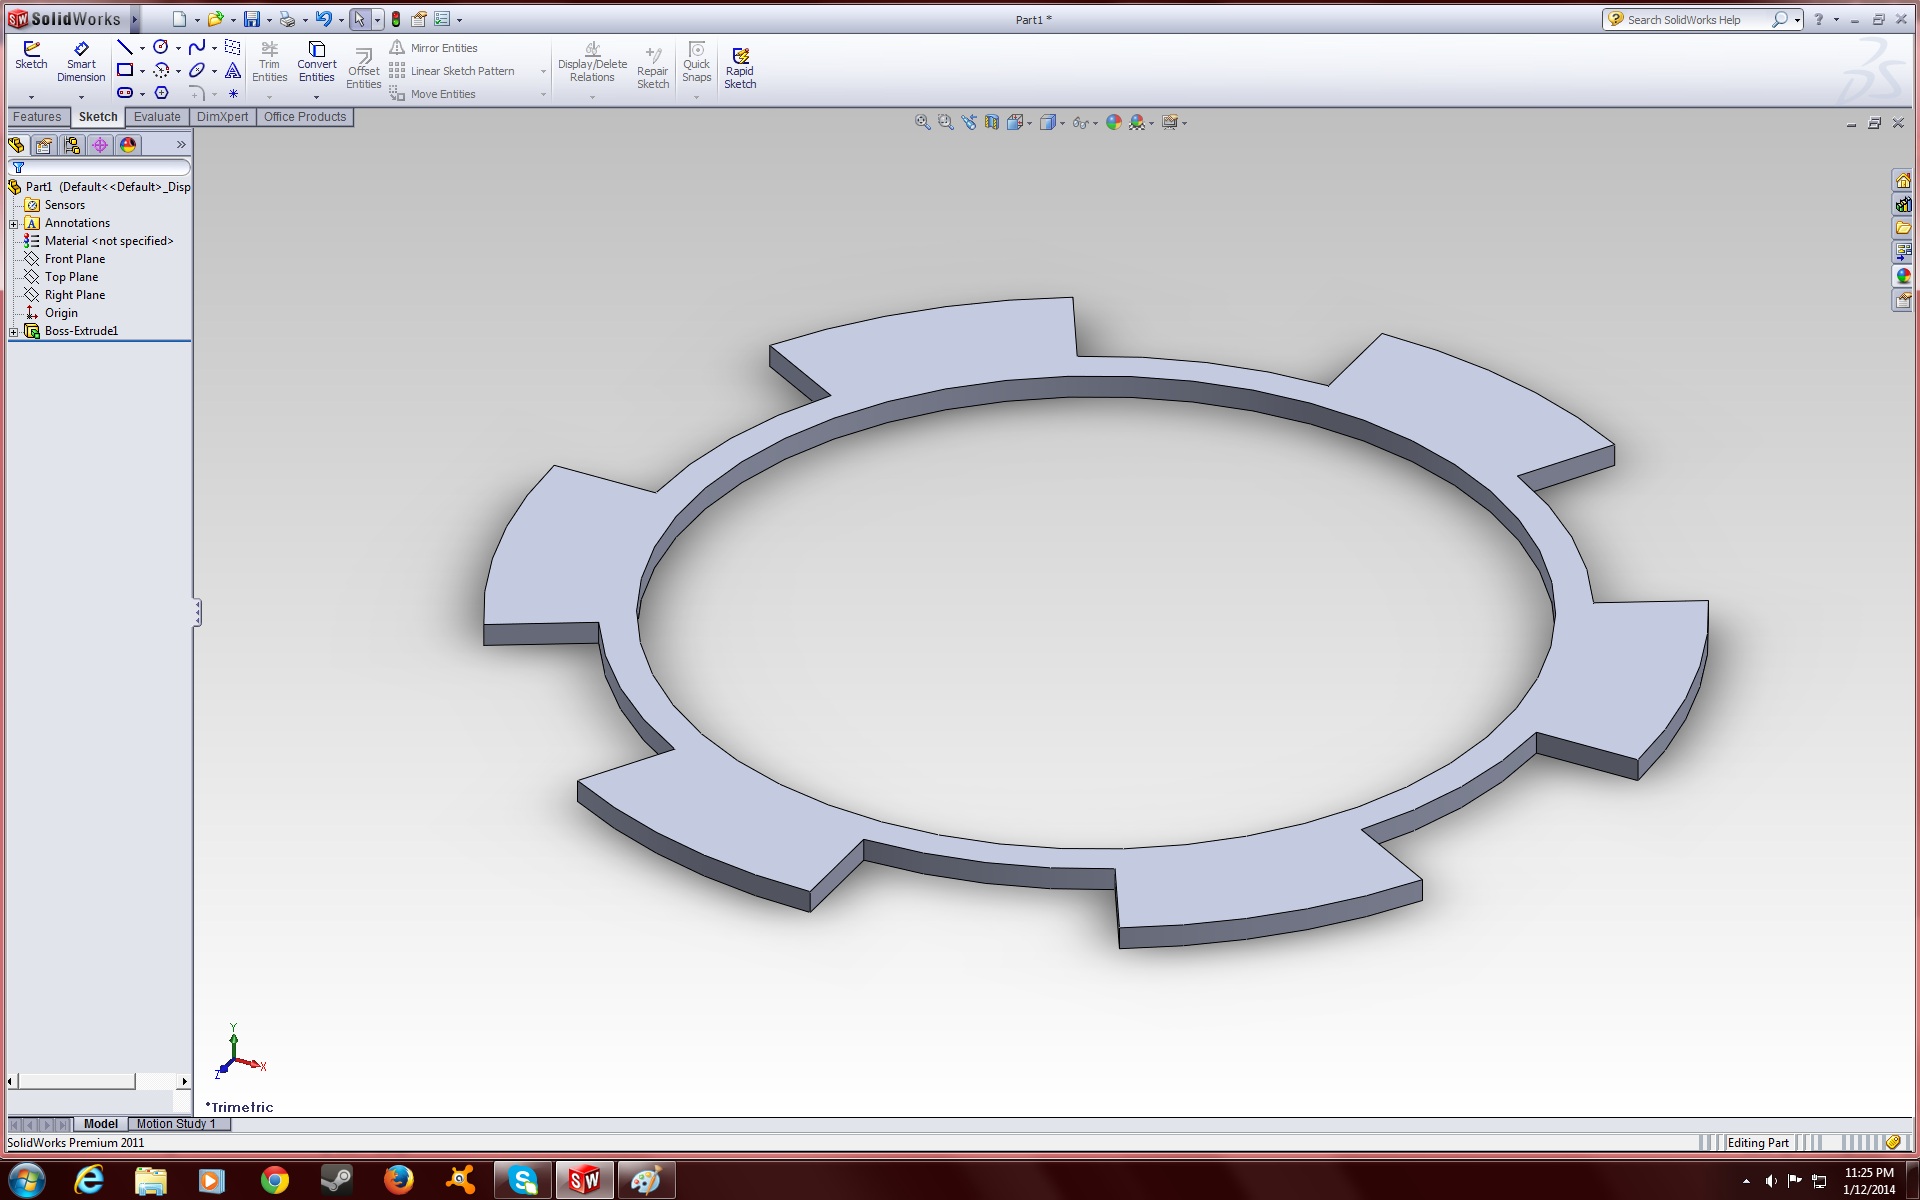Select the sketch Text tool
This screenshot has width=1920, height=1200.
[233, 70]
